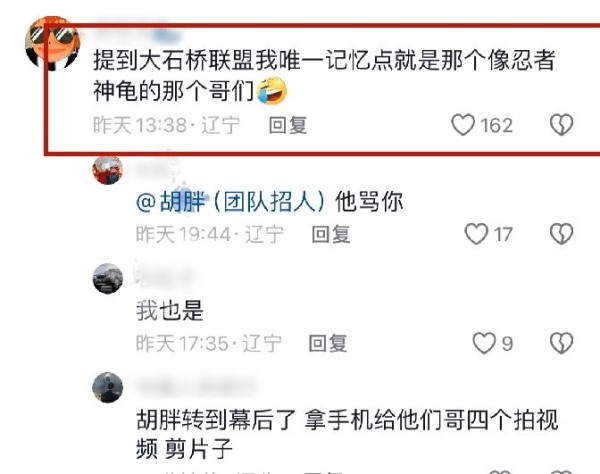The image size is (600, 474).
Task: Reply to the 17:35 comment
Action: click(x=328, y=343)
